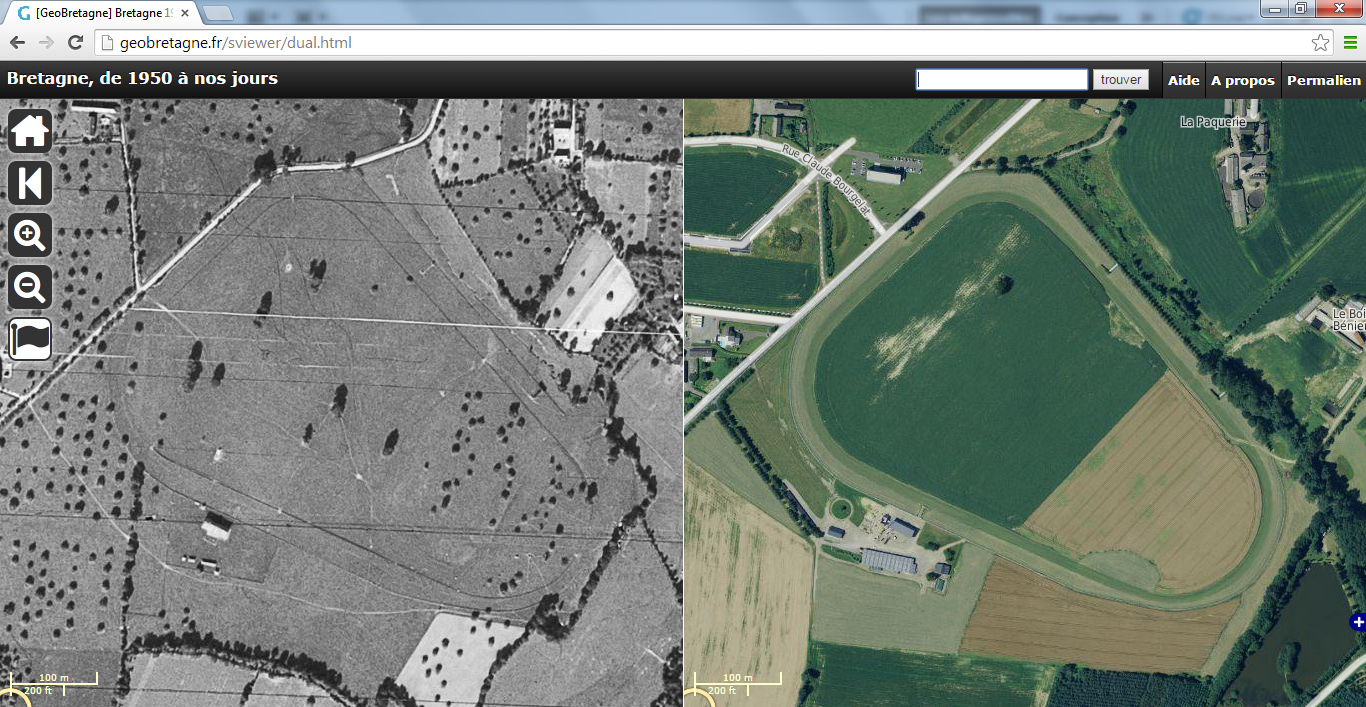
Task: Go back using the browser back arrow
Action: (17, 43)
